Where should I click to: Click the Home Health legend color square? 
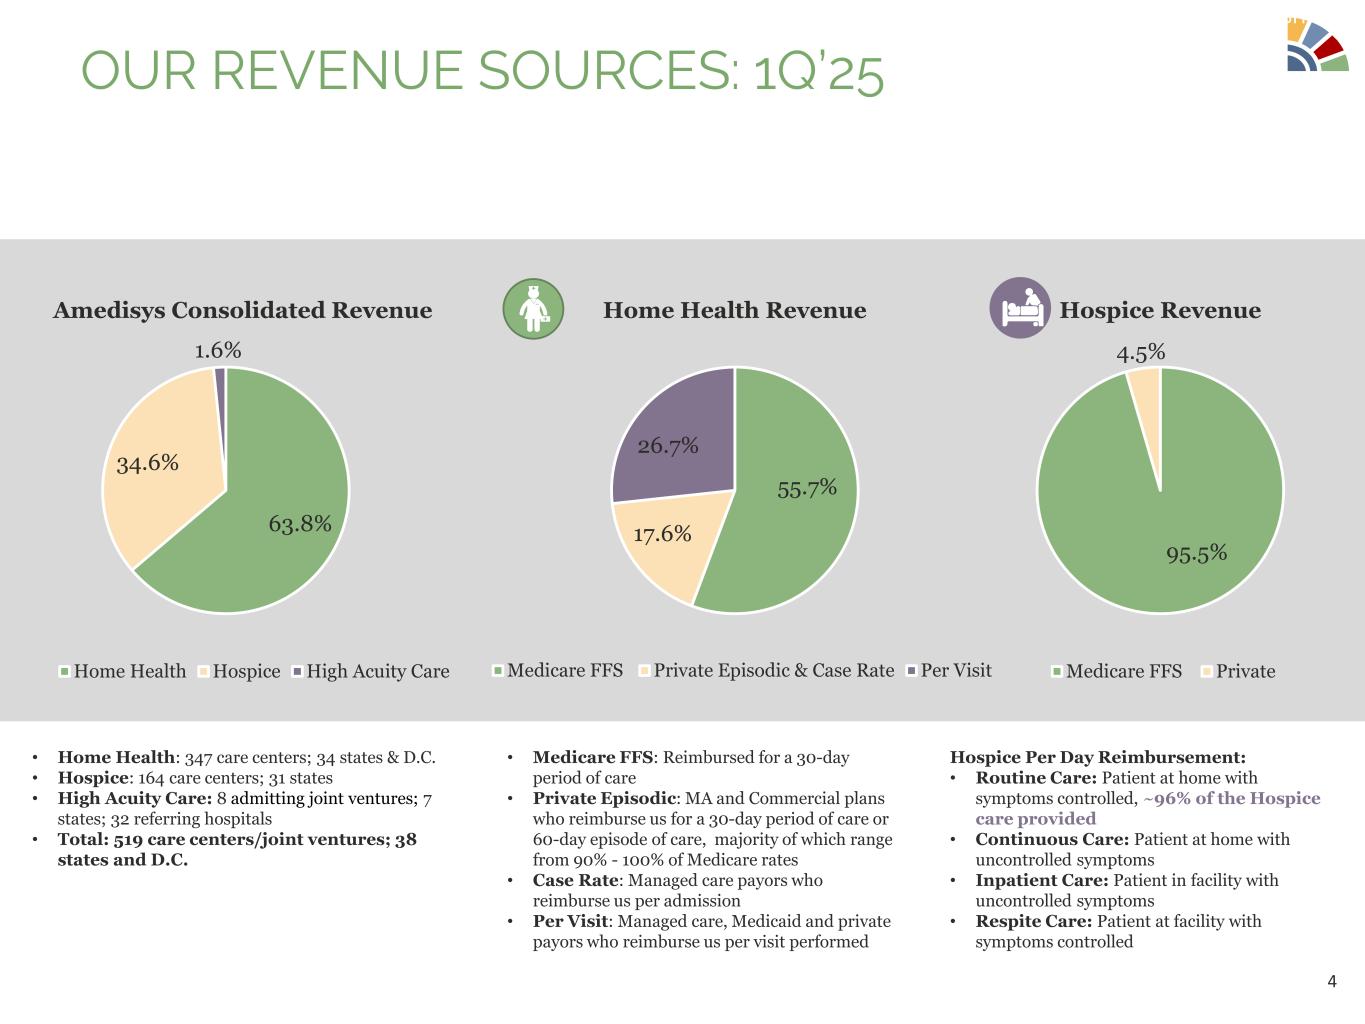pos(65,671)
